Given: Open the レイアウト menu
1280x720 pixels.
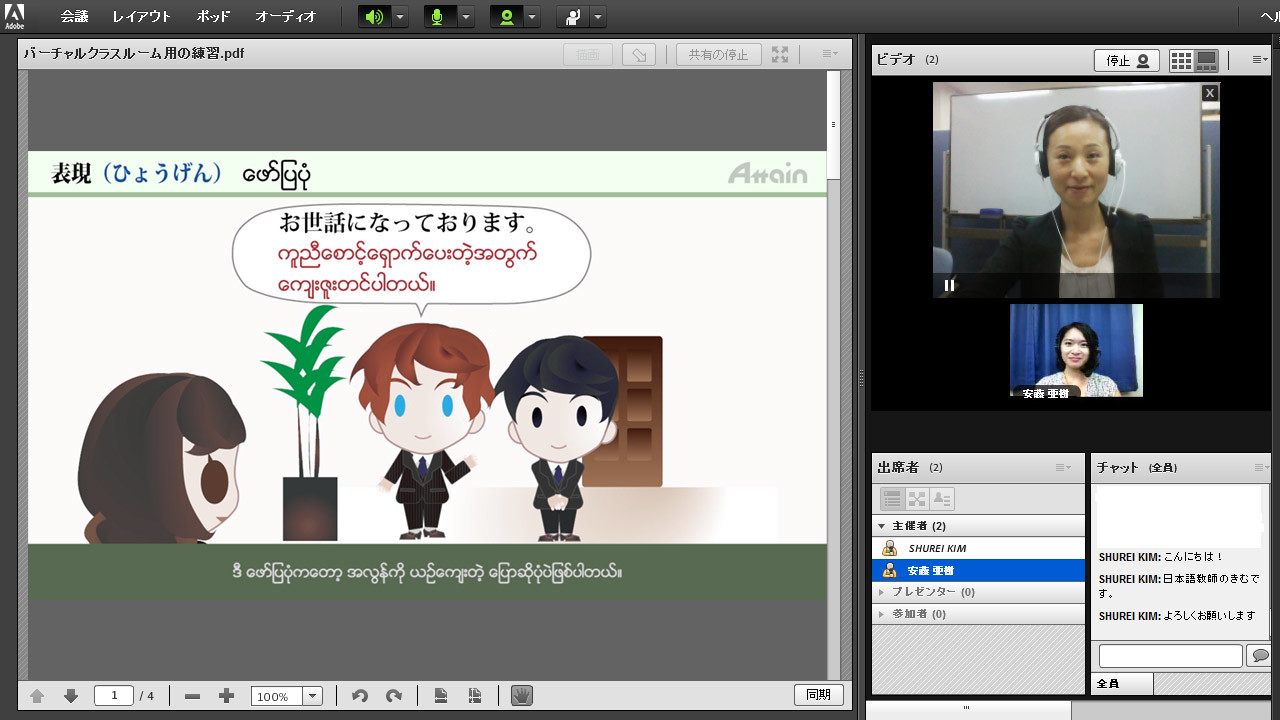Looking at the screenshot, I should (141, 17).
